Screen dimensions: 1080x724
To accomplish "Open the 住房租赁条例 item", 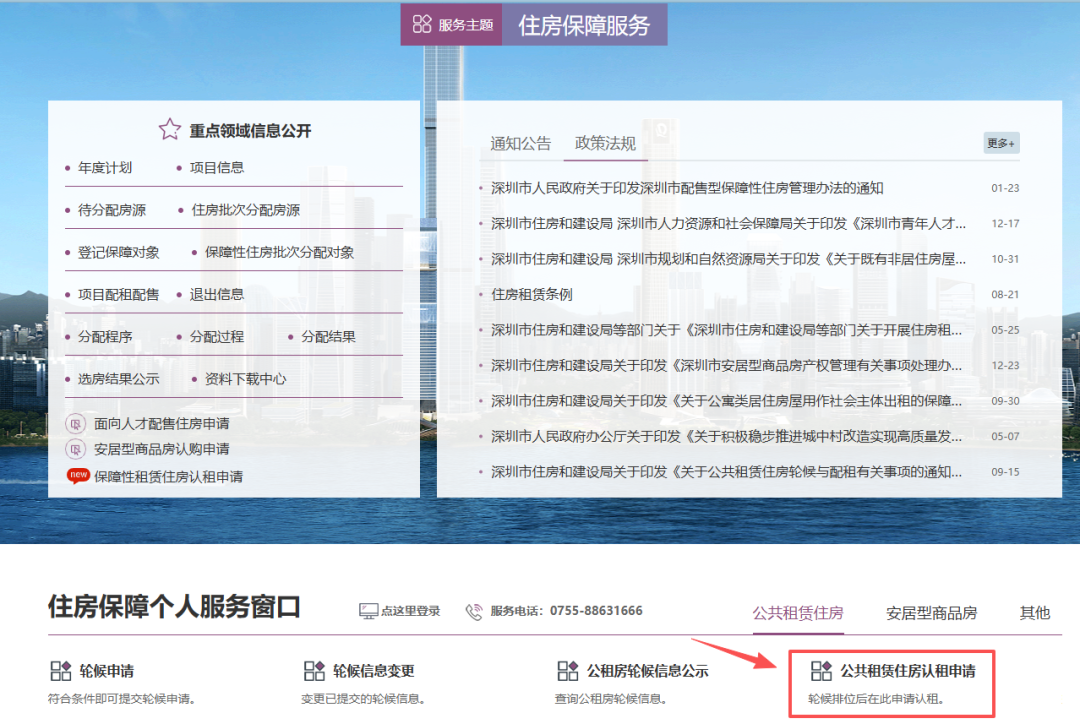I will click(x=532, y=294).
